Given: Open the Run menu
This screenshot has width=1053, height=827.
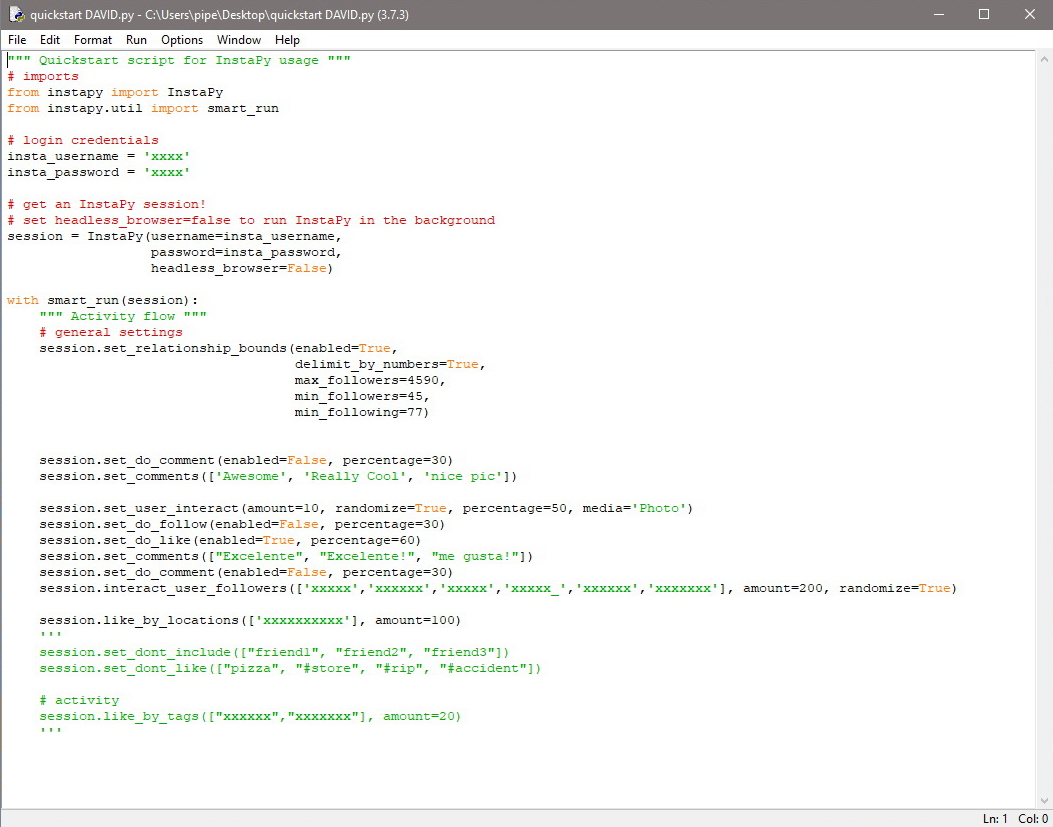Looking at the screenshot, I should [x=136, y=40].
